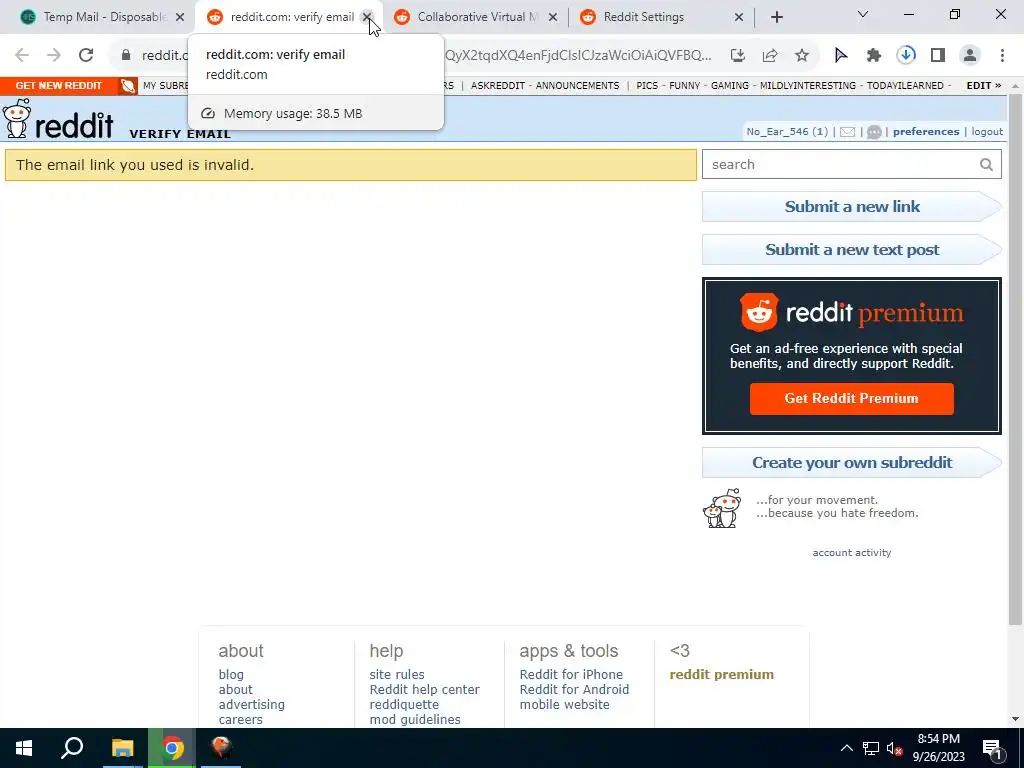The height and width of the screenshot is (768, 1024).
Task: Open the taskbar notification center icon
Action: (992, 748)
